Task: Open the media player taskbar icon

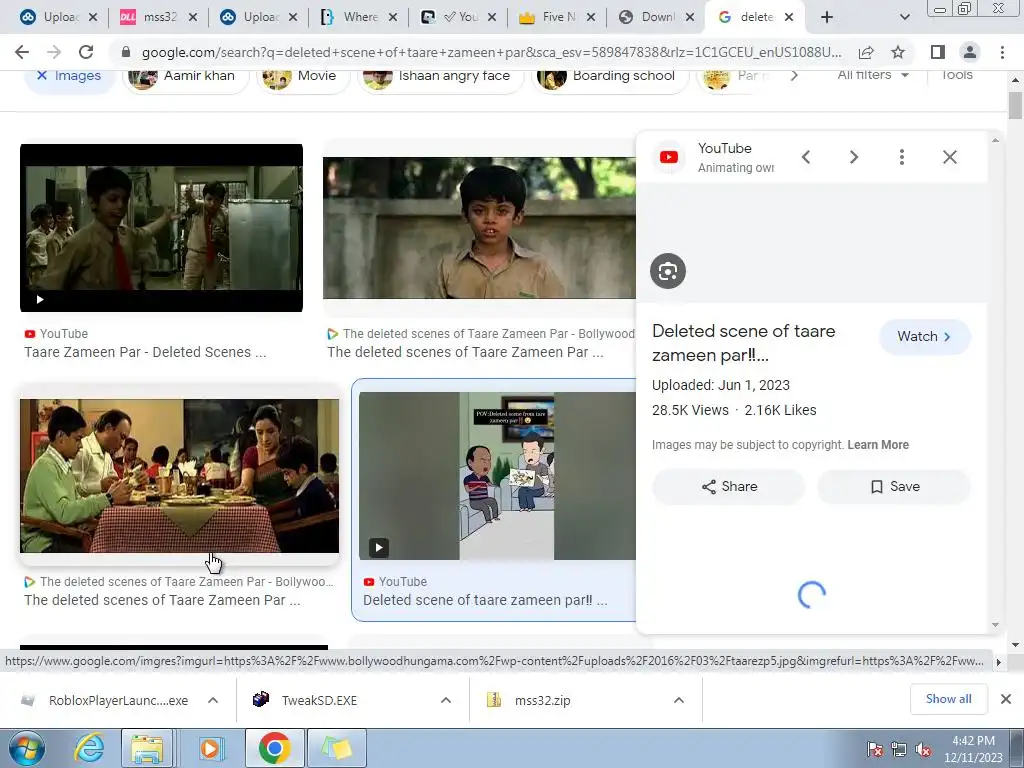Action: (211, 749)
